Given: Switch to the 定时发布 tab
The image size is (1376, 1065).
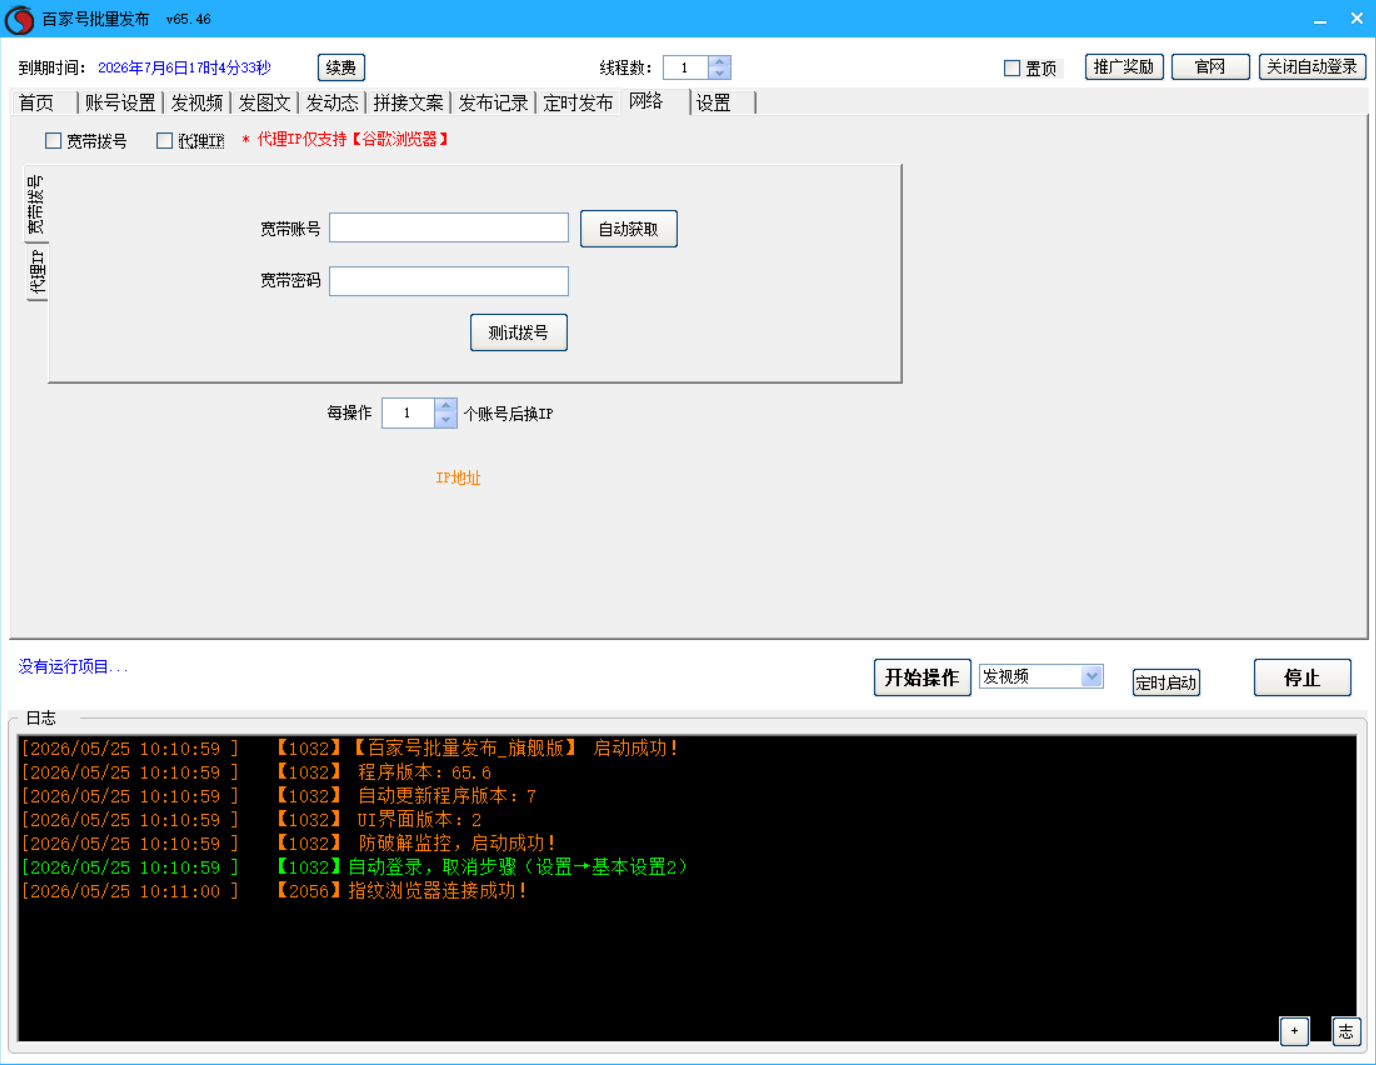Looking at the screenshot, I should [578, 103].
